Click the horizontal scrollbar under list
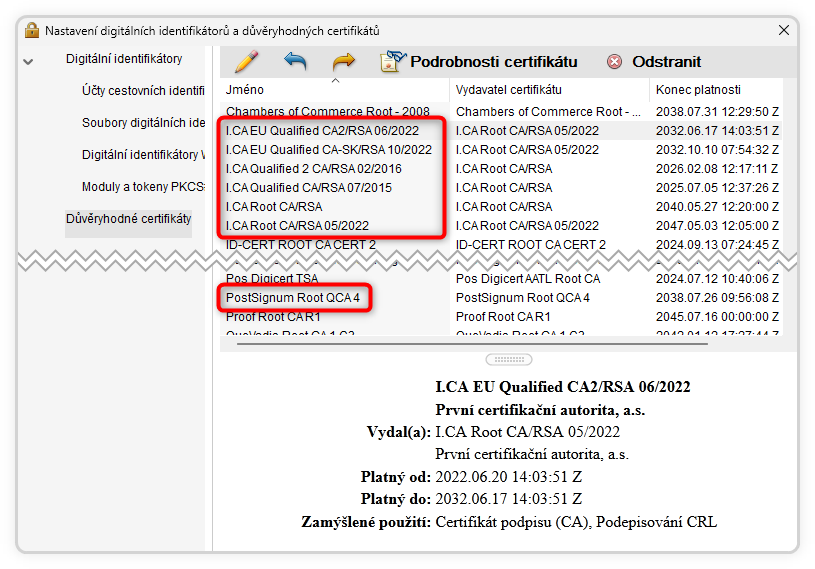Image resolution: width=815 pixels, height=569 pixels. tap(472, 343)
